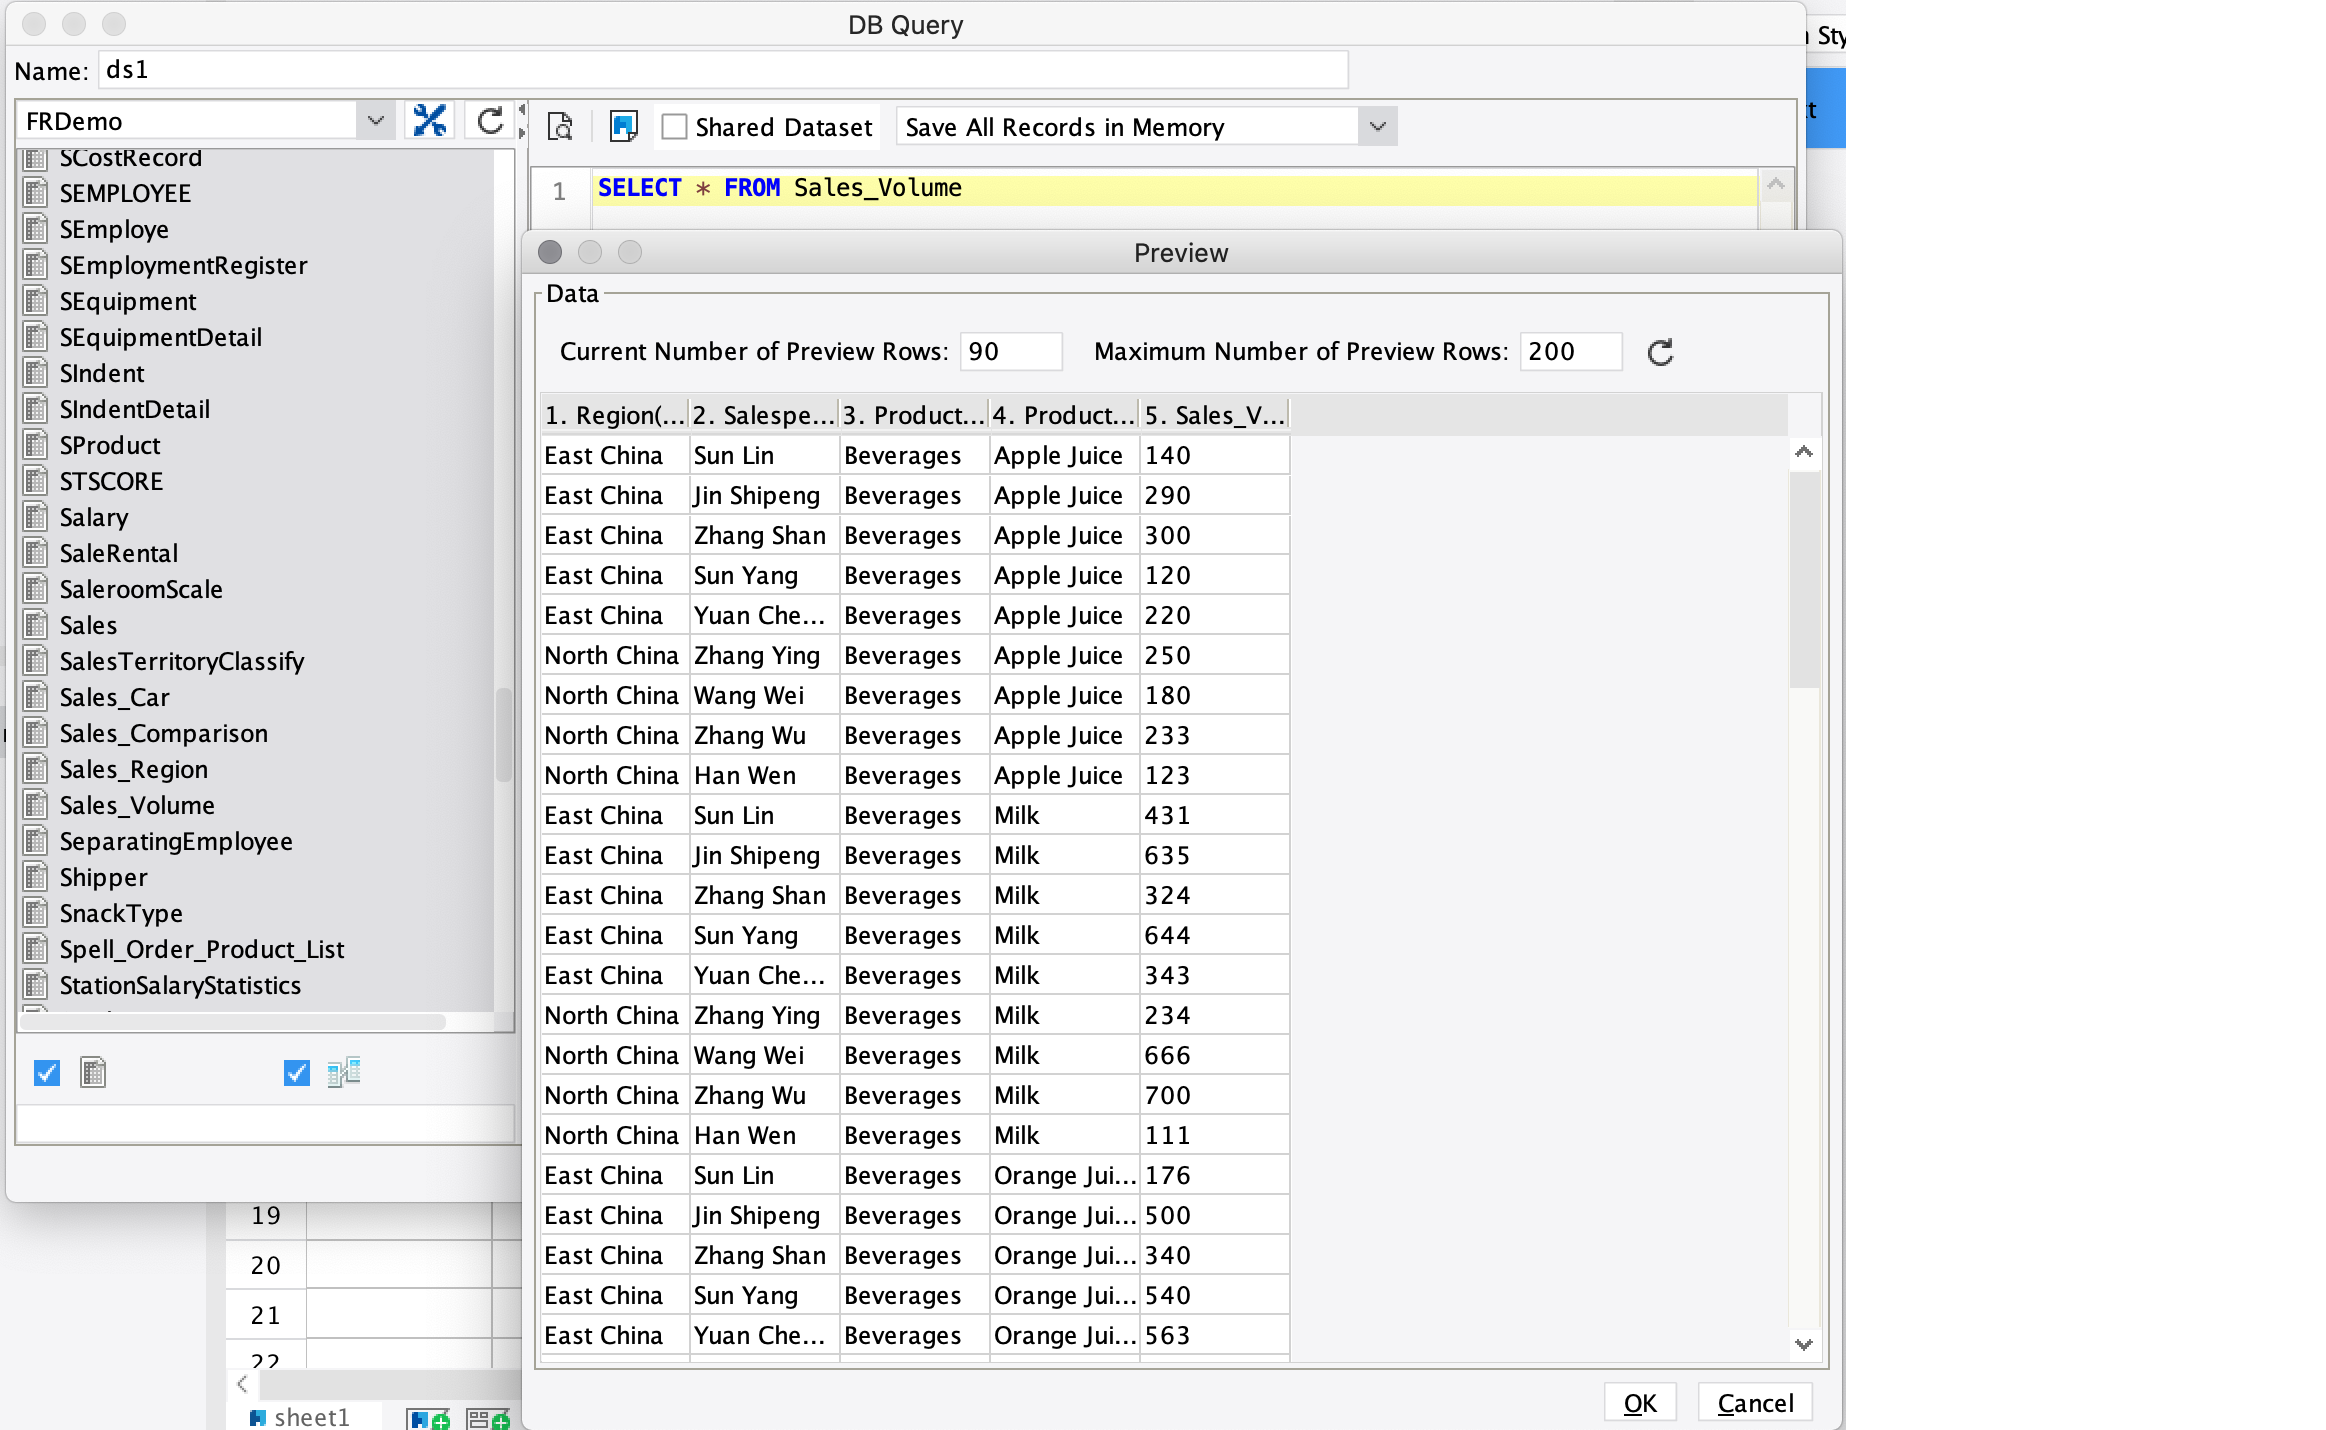
Task: Click the Sales_Car table icon
Action: (36, 697)
